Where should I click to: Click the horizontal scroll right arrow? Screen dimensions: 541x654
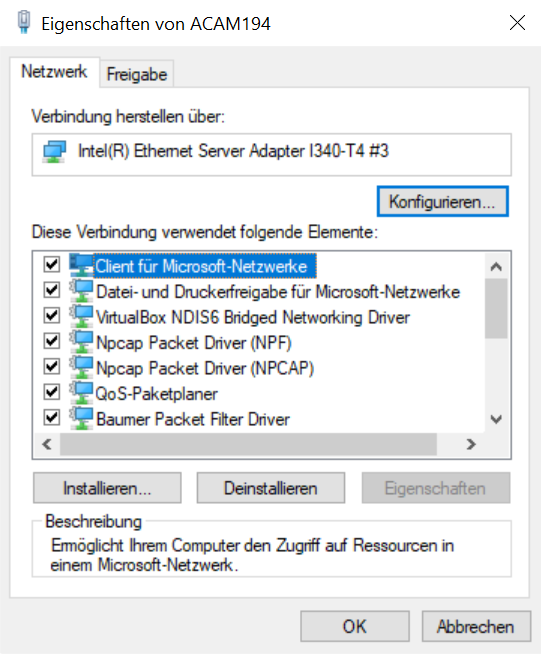pyautogui.click(x=471, y=444)
